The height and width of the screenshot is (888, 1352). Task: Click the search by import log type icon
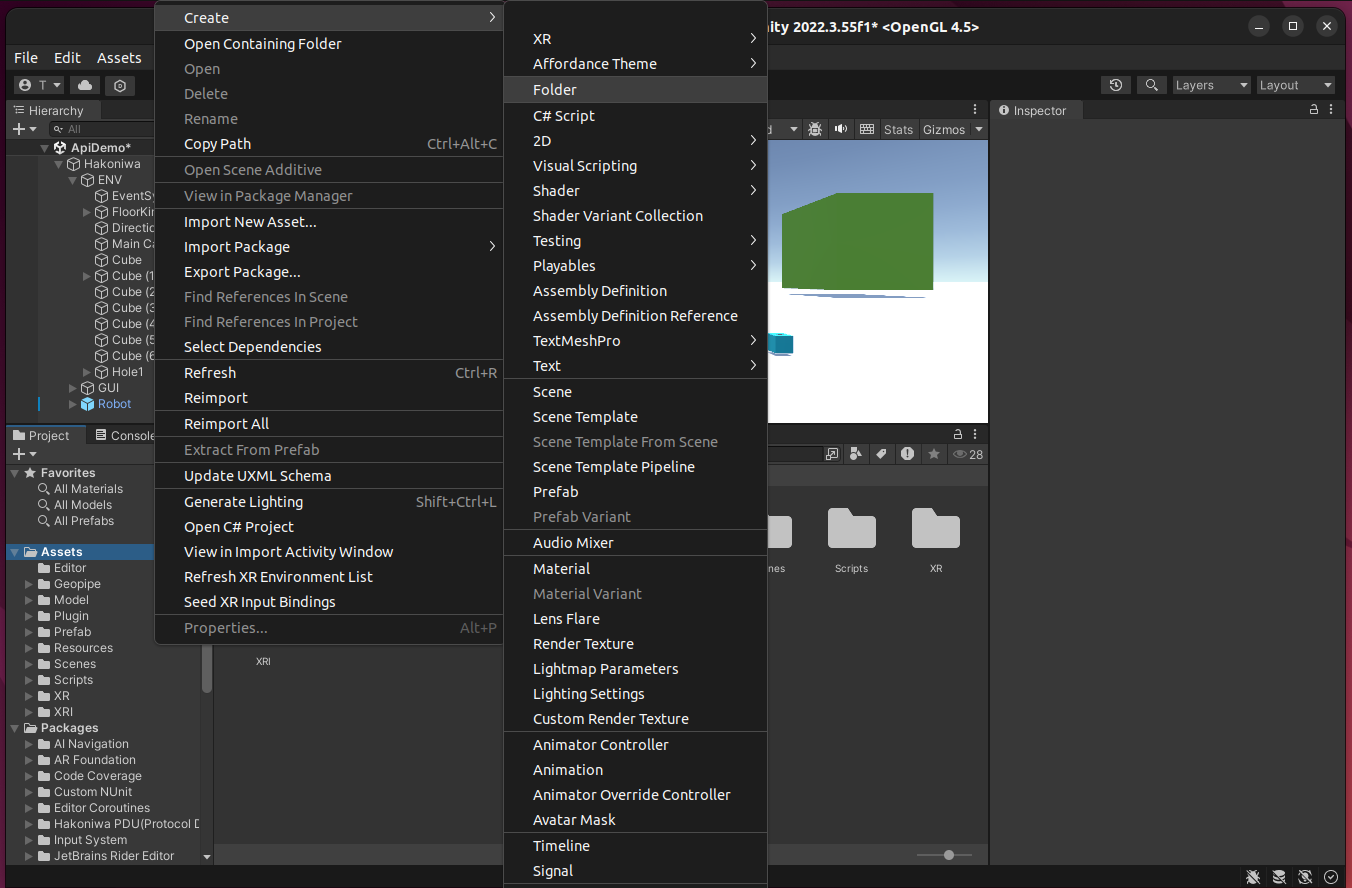[907, 454]
